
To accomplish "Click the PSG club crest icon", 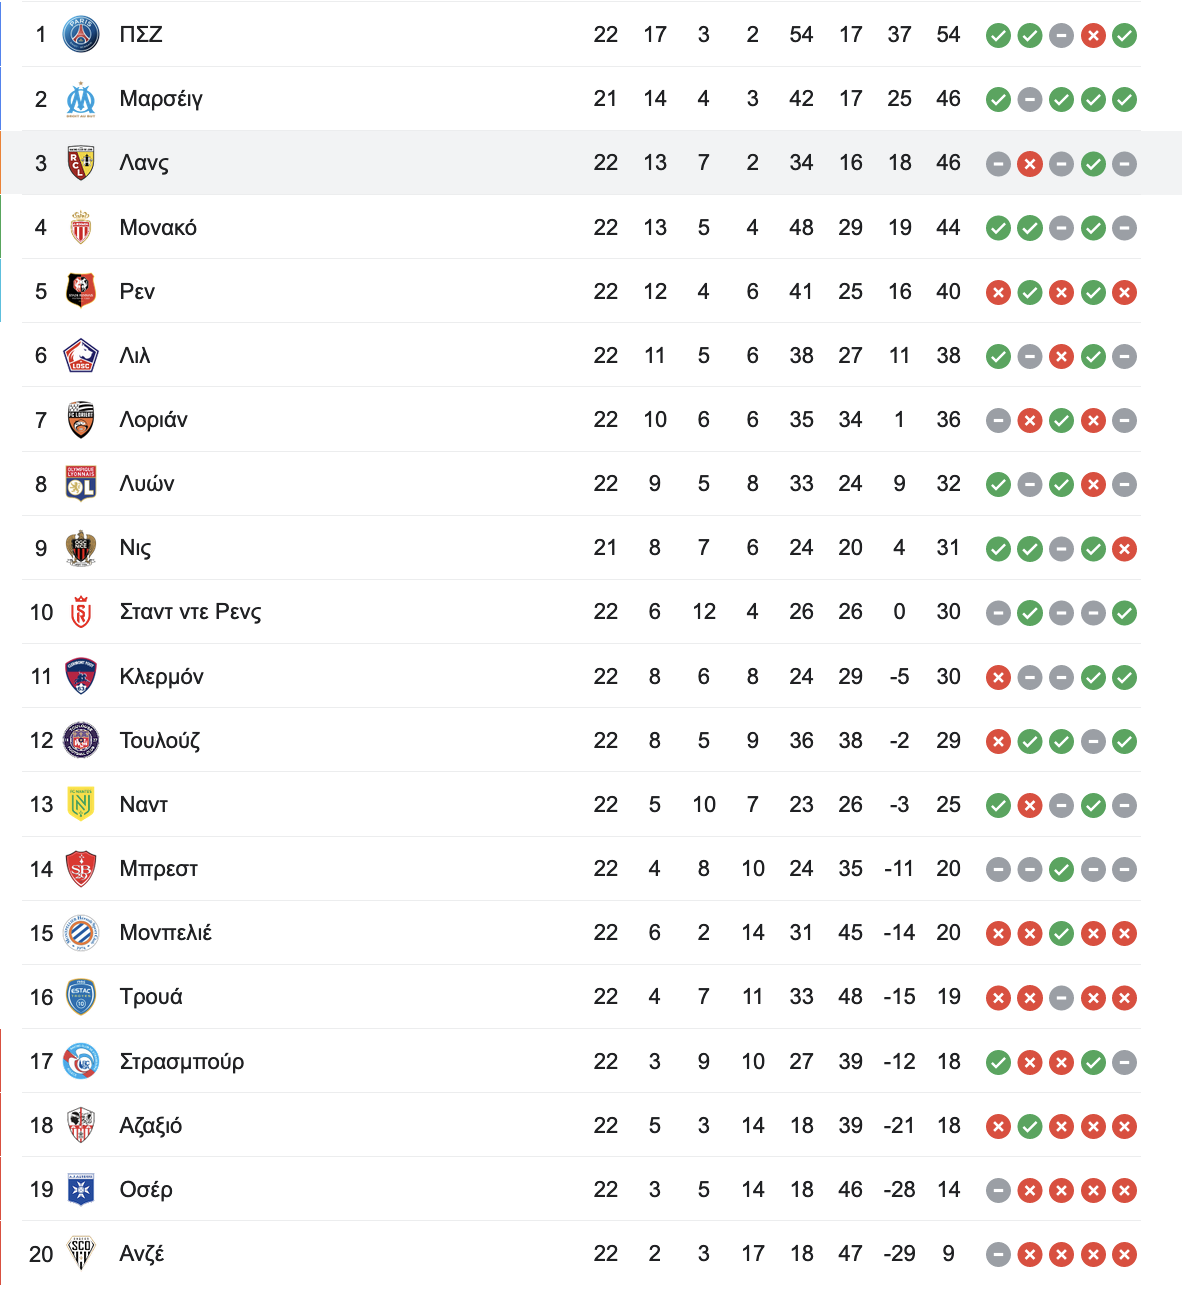I will point(81,35).
